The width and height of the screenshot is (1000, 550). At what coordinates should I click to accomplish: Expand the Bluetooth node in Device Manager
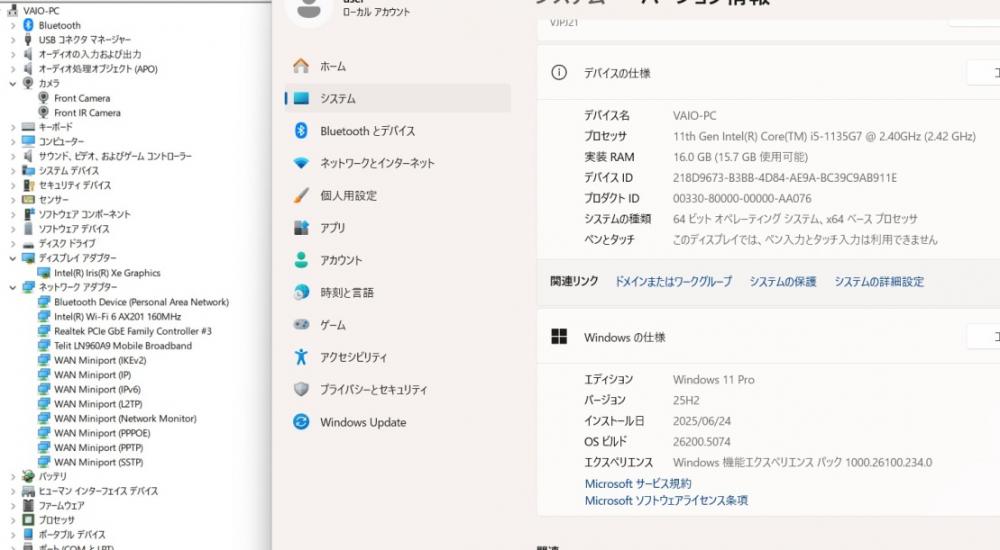[13, 26]
